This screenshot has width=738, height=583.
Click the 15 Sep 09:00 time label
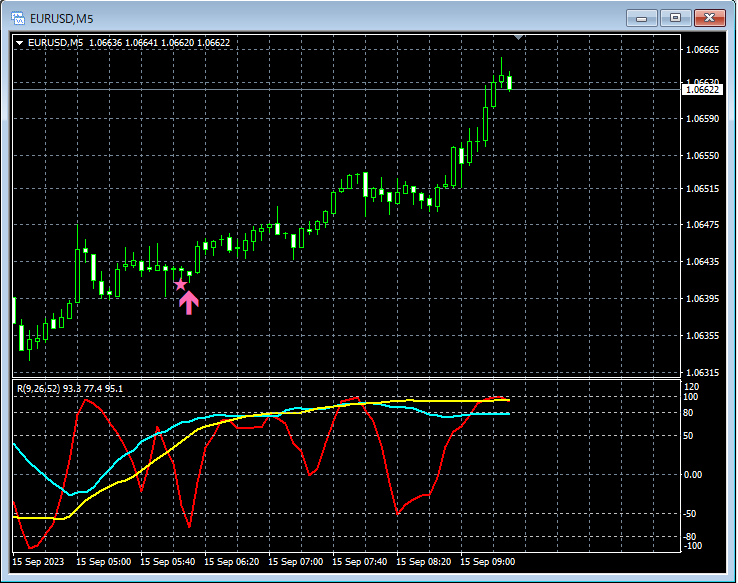pyautogui.click(x=488, y=562)
